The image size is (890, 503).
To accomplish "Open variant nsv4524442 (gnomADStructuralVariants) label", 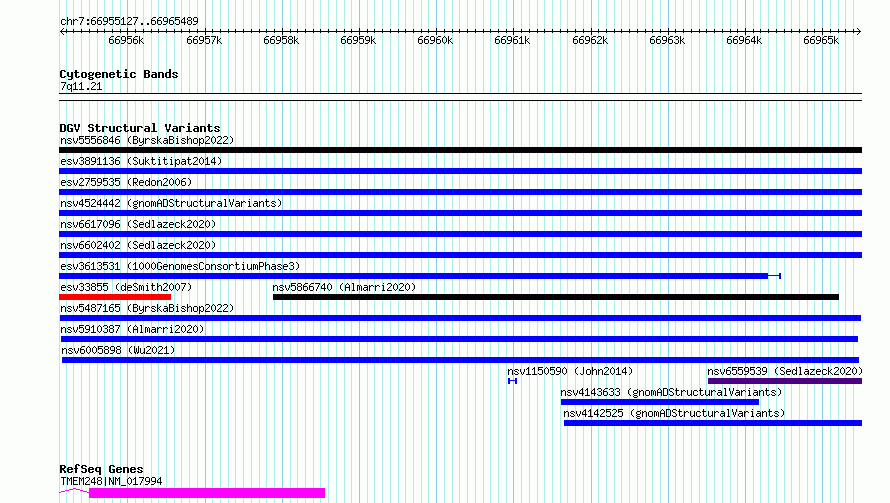I will tap(171, 203).
